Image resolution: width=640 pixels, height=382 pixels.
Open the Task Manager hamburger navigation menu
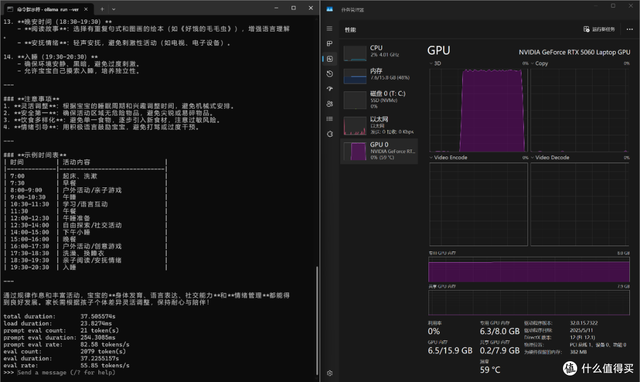pyautogui.click(x=329, y=29)
